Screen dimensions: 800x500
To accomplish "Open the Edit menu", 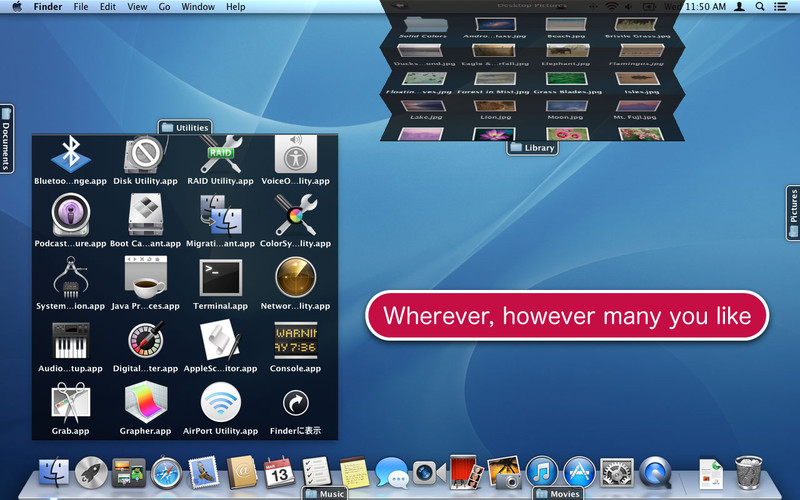I will tap(108, 7).
